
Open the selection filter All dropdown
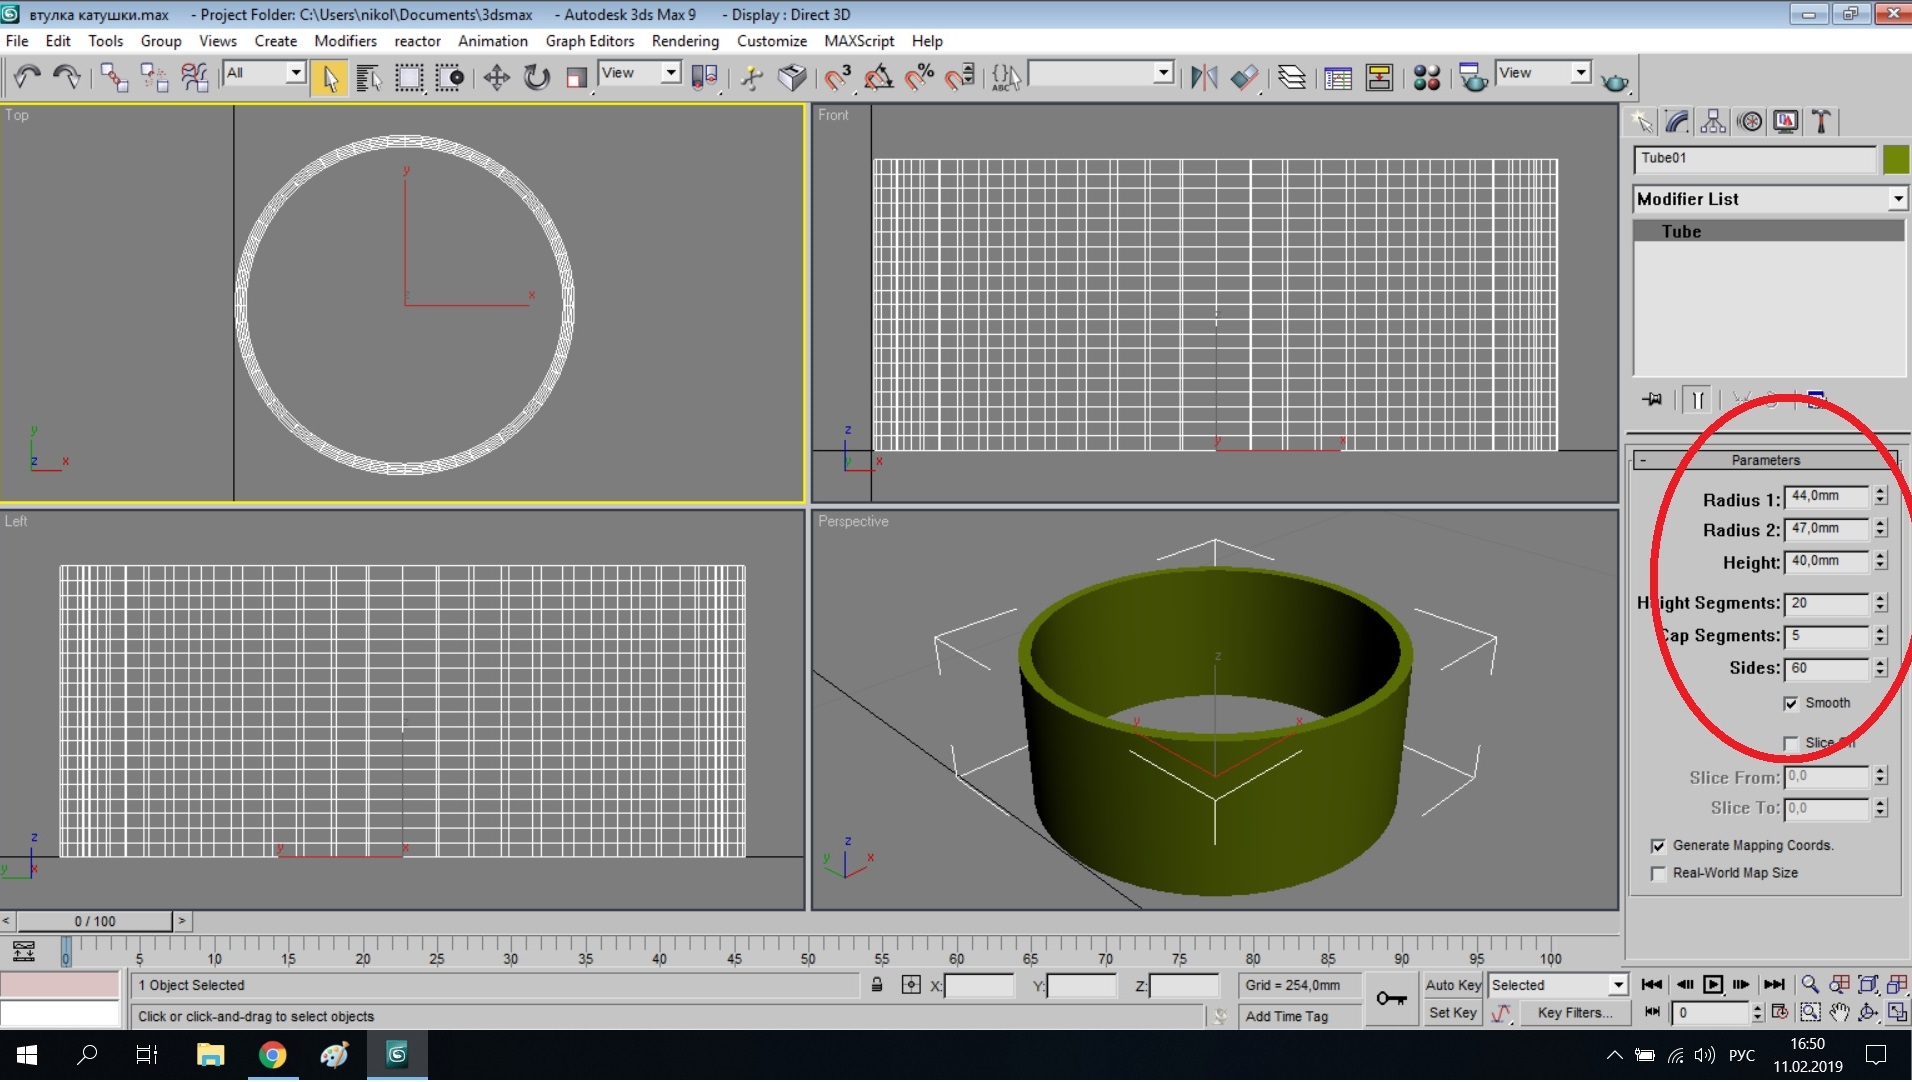pos(295,73)
